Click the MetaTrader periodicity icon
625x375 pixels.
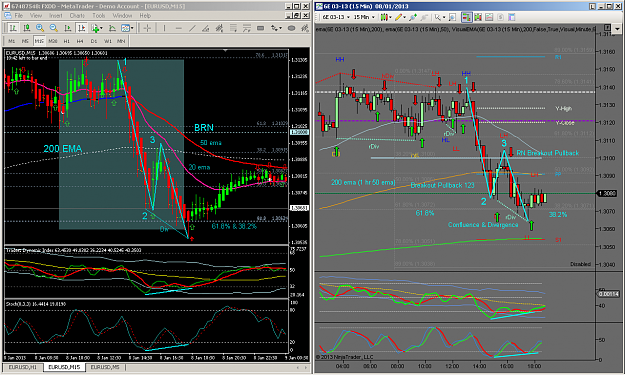coord(112,28)
